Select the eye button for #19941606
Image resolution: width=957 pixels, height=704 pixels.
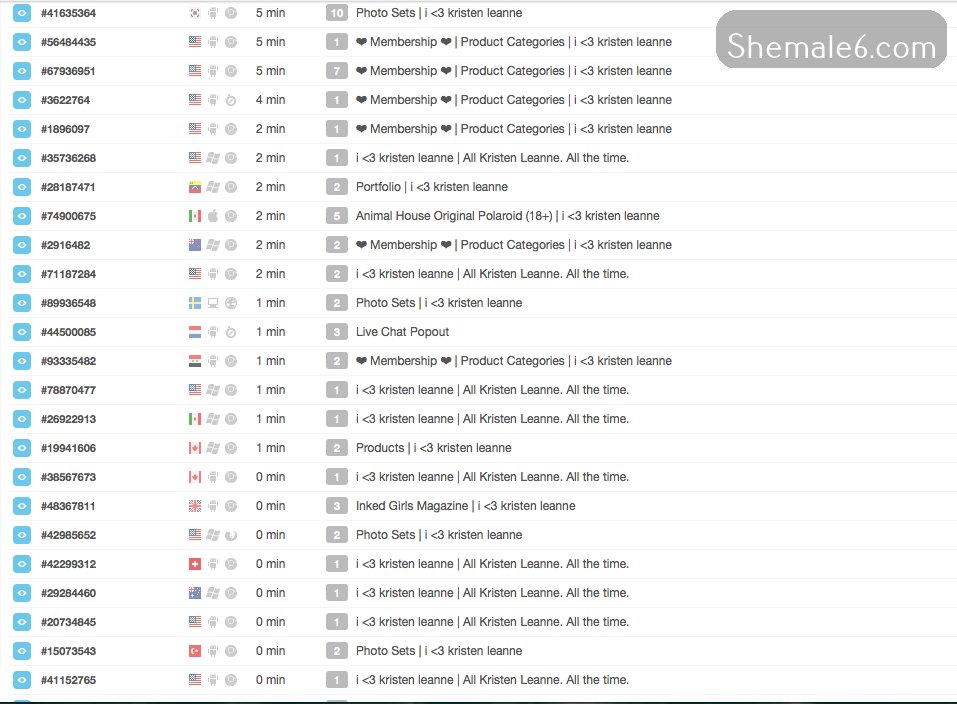click(22, 448)
